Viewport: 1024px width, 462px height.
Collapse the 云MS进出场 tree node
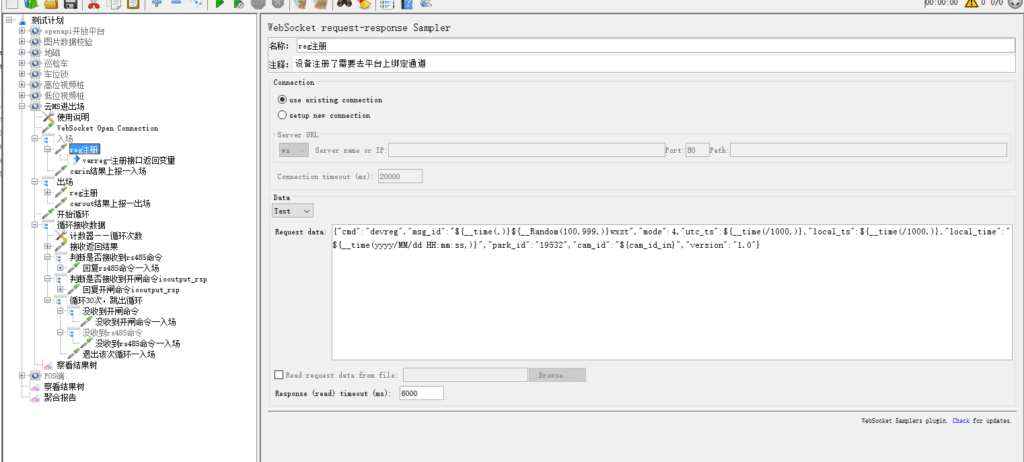22,106
